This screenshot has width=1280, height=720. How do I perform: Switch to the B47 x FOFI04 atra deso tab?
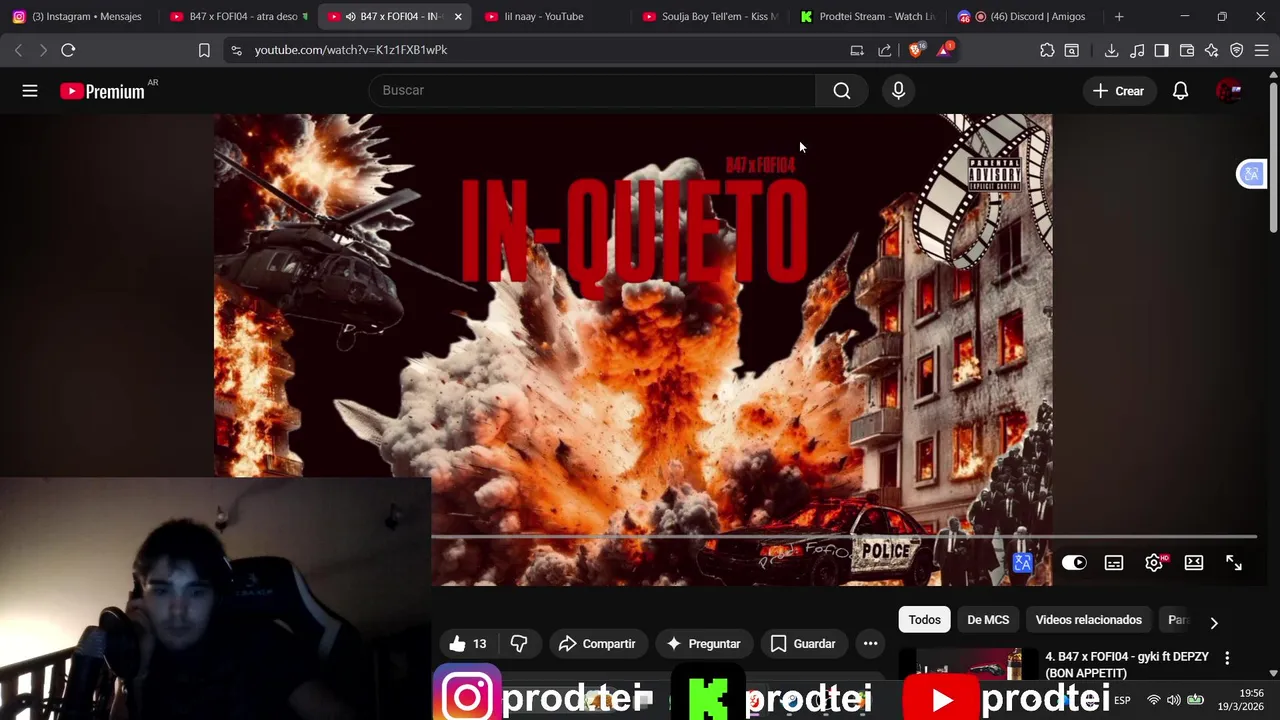click(240, 16)
